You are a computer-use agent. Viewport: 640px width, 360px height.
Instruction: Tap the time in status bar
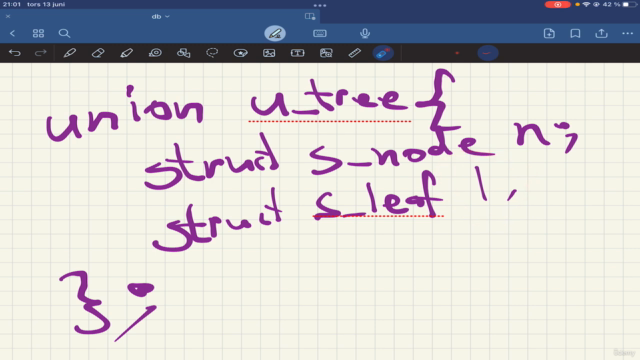pyautogui.click(x=11, y=4)
